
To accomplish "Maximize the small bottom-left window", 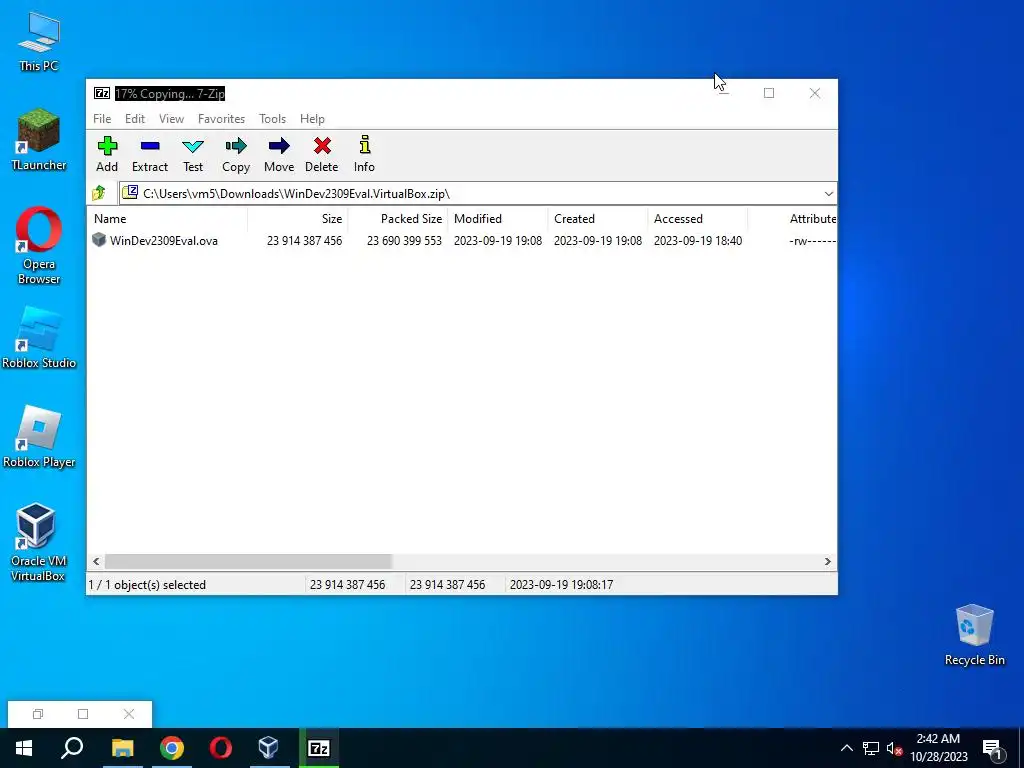I will [x=83, y=714].
